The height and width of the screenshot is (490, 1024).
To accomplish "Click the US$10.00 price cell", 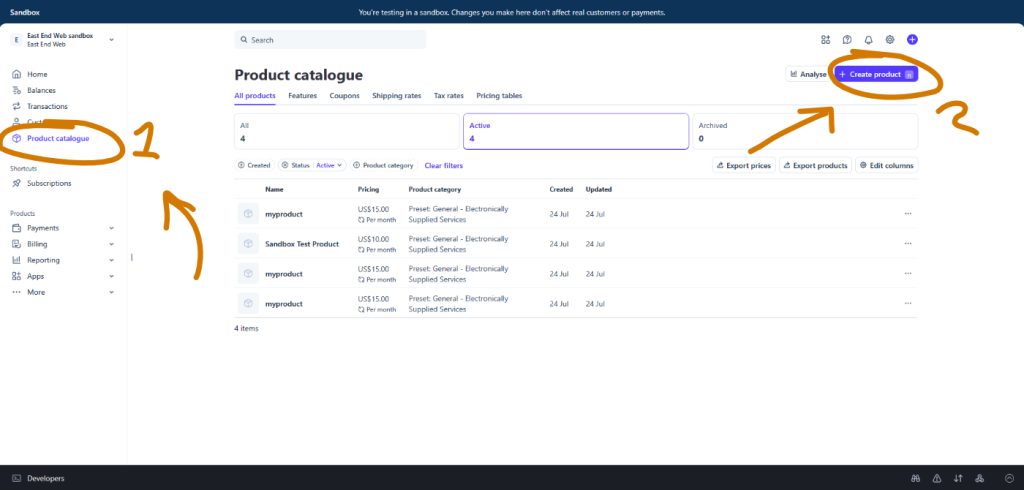I will (374, 239).
